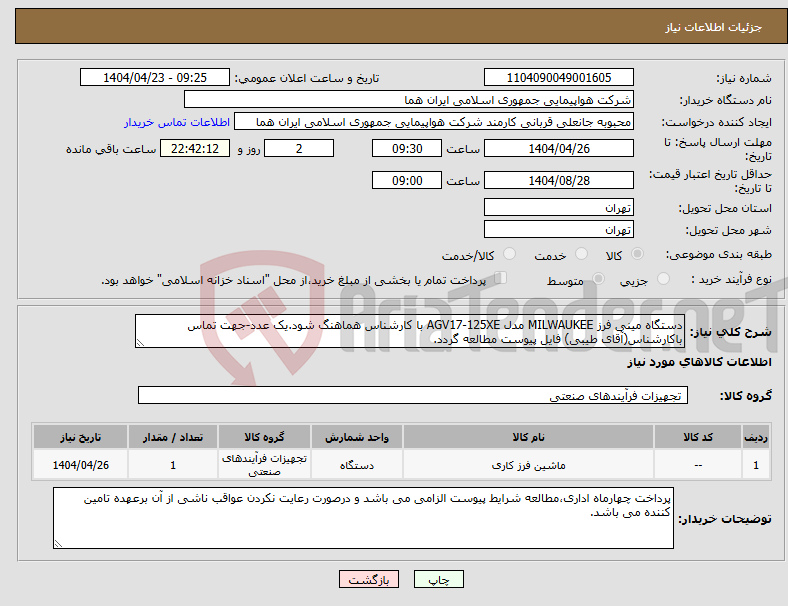Screen dimensions: 788x606
Task: Click the remaining days field showing 2
Action: (x=299, y=148)
